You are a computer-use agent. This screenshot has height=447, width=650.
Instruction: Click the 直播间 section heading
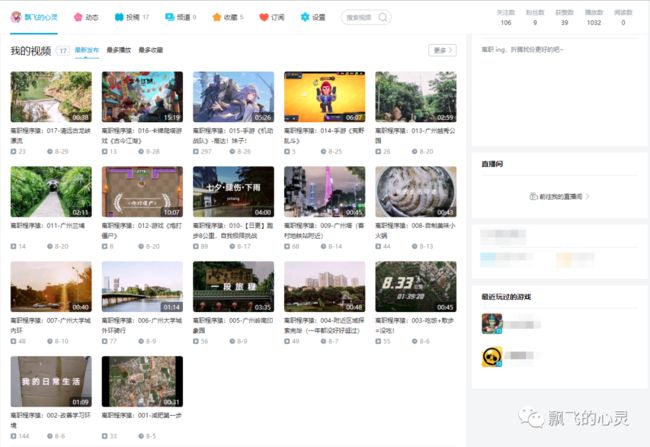tap(492, 164)
